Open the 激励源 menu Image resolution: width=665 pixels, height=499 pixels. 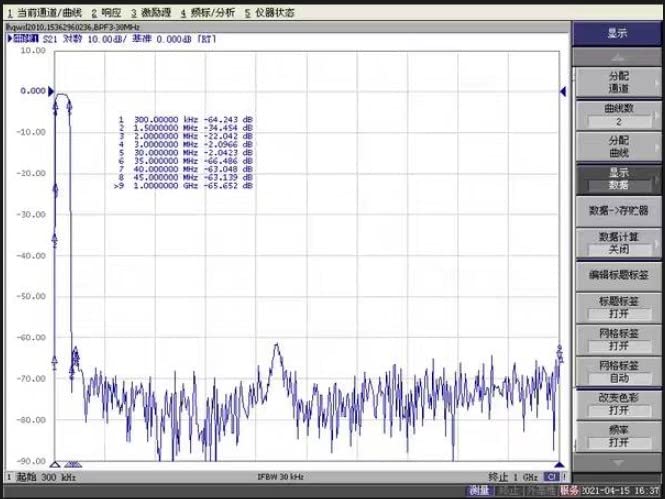tap(151, 13)
